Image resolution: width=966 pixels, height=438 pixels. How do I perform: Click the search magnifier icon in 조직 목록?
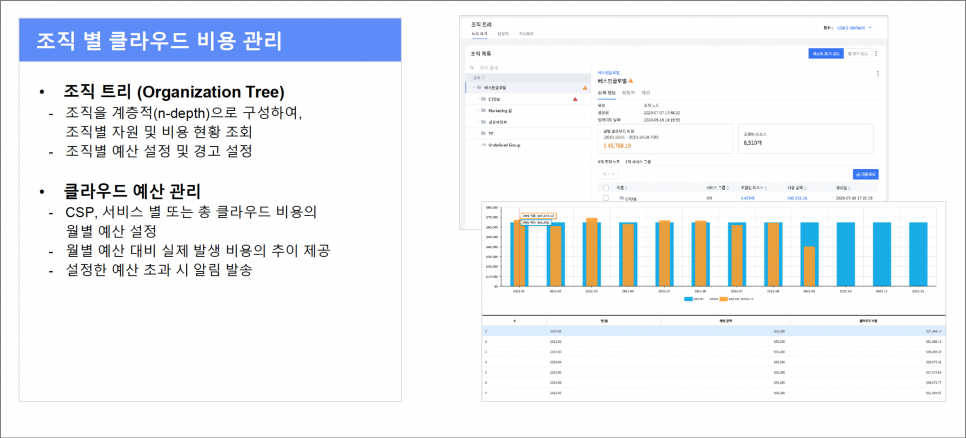click(472, 68)
